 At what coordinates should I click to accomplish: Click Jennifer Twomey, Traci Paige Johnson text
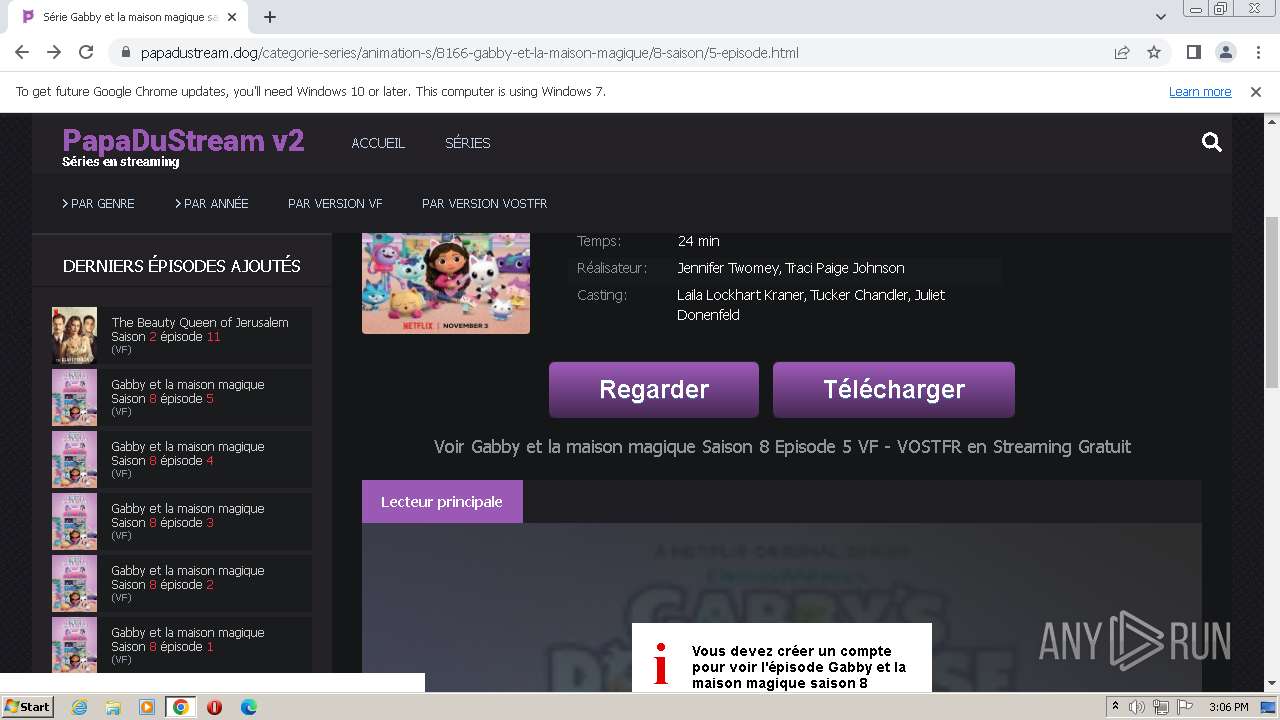(791, 268)
